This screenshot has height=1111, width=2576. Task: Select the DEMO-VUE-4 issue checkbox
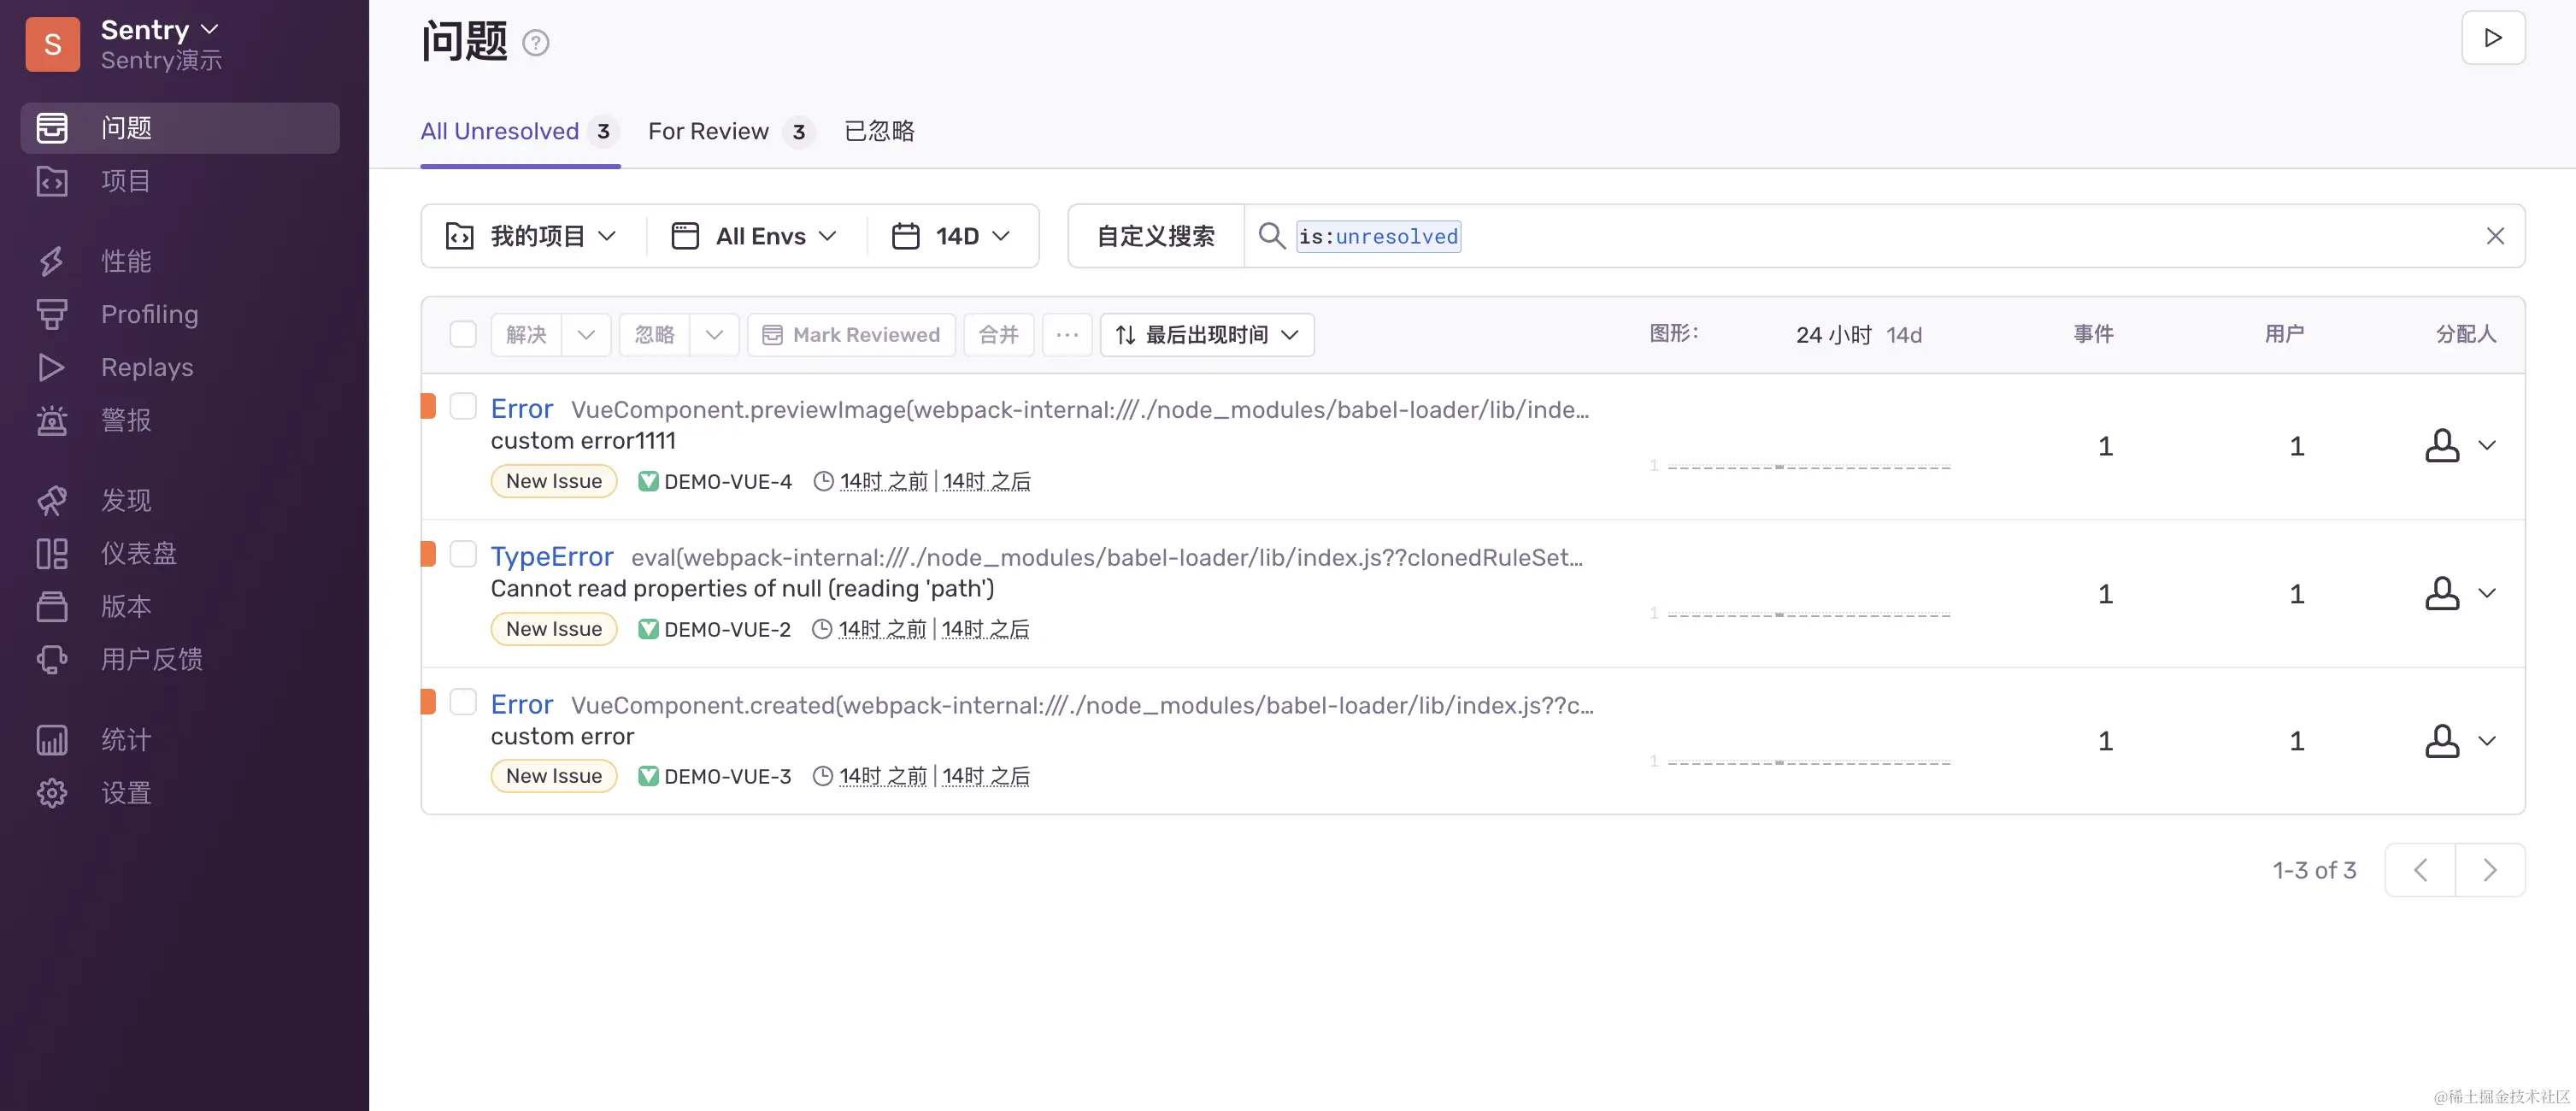click(463, 406)
